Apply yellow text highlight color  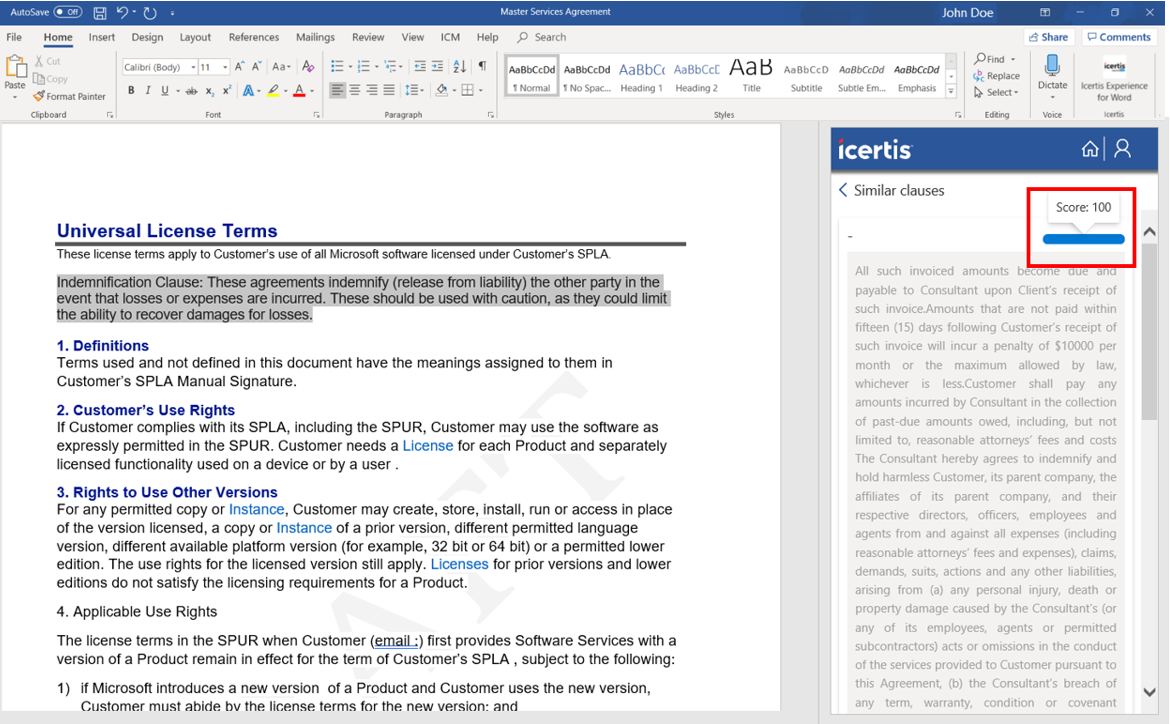click(273, 90)
